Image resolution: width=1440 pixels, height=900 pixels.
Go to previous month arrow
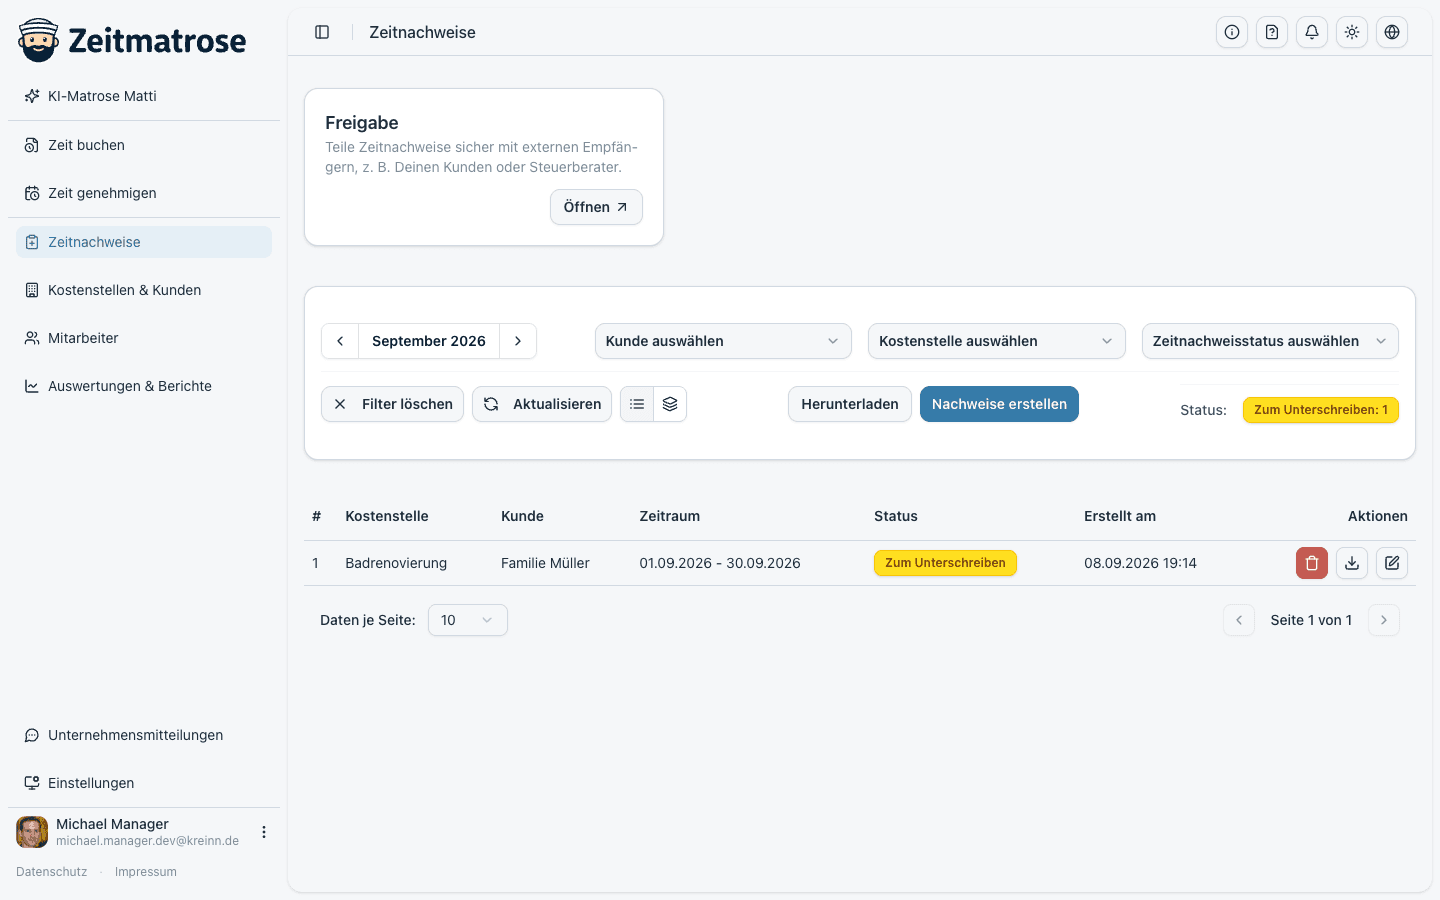tap(340, 341)
